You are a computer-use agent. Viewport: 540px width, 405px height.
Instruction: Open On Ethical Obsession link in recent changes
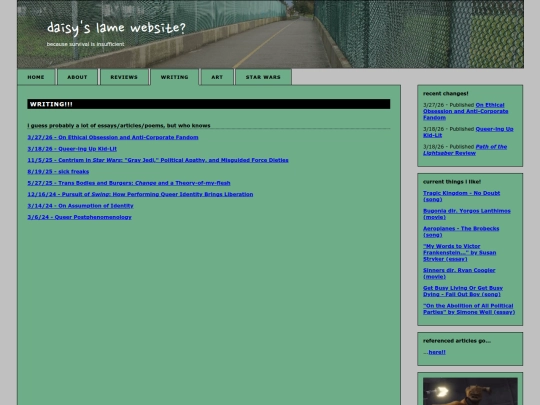[x=465, y=111]
